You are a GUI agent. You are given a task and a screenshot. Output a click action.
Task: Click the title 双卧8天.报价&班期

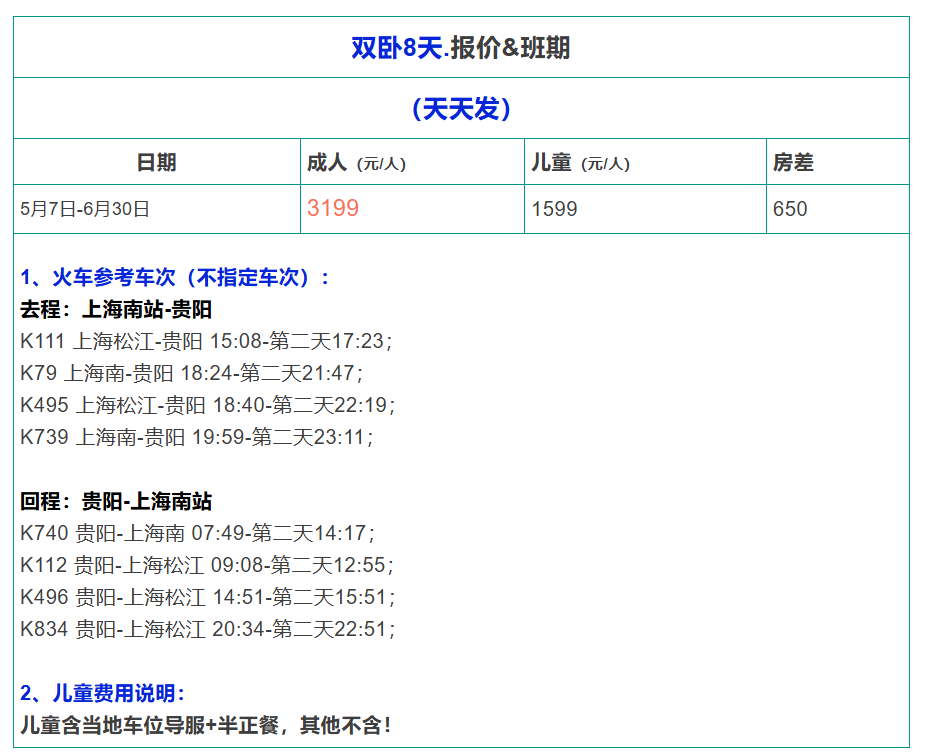coord(461,48)
